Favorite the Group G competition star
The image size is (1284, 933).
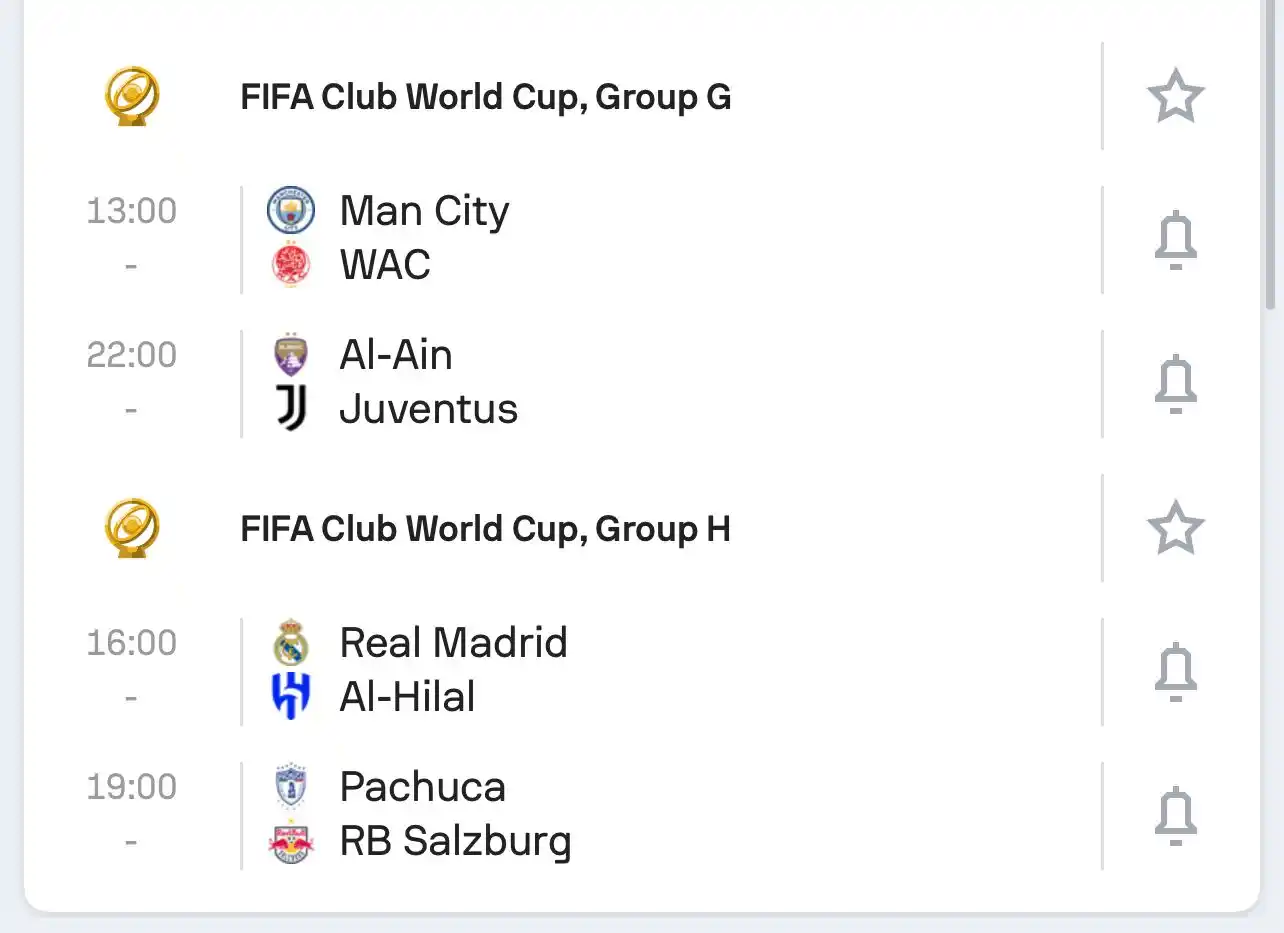point(1175,96)
